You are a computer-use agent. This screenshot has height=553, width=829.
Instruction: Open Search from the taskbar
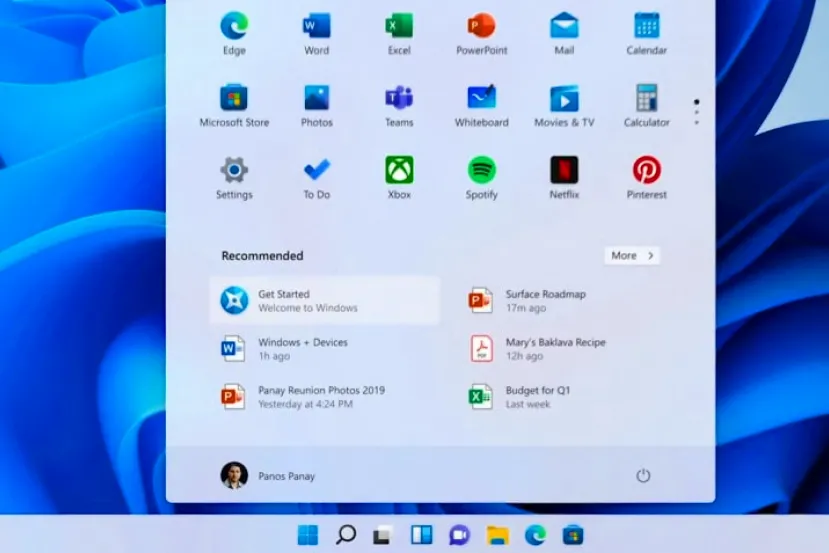point(346,535)
